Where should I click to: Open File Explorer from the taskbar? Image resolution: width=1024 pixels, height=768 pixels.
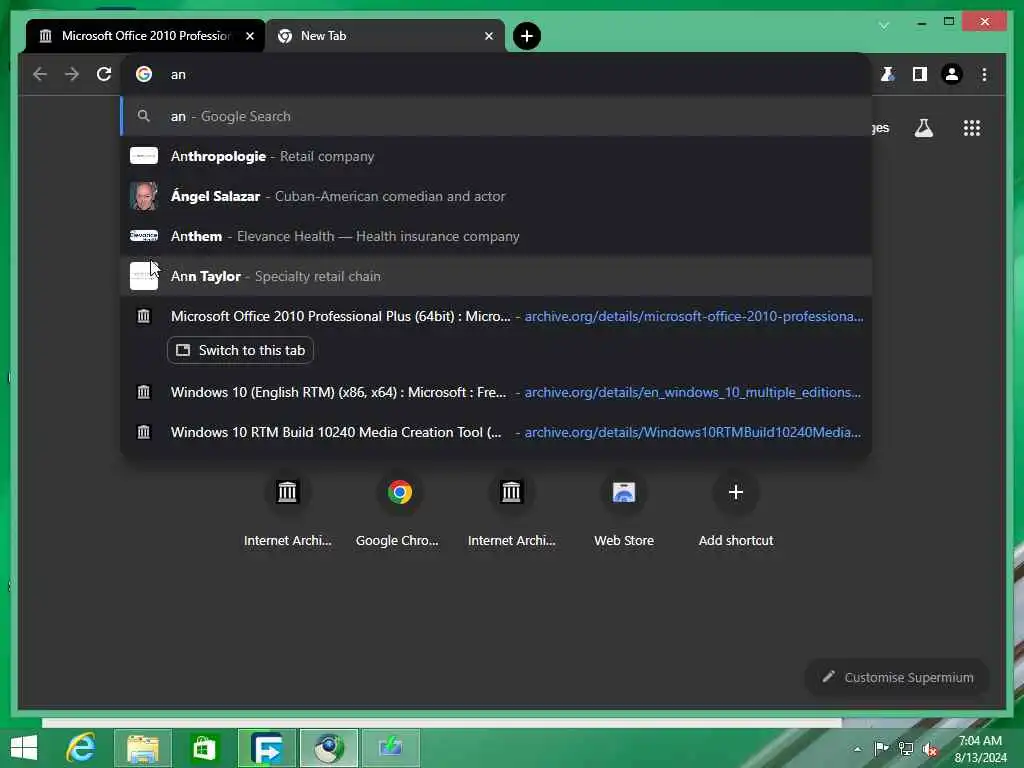143,748
